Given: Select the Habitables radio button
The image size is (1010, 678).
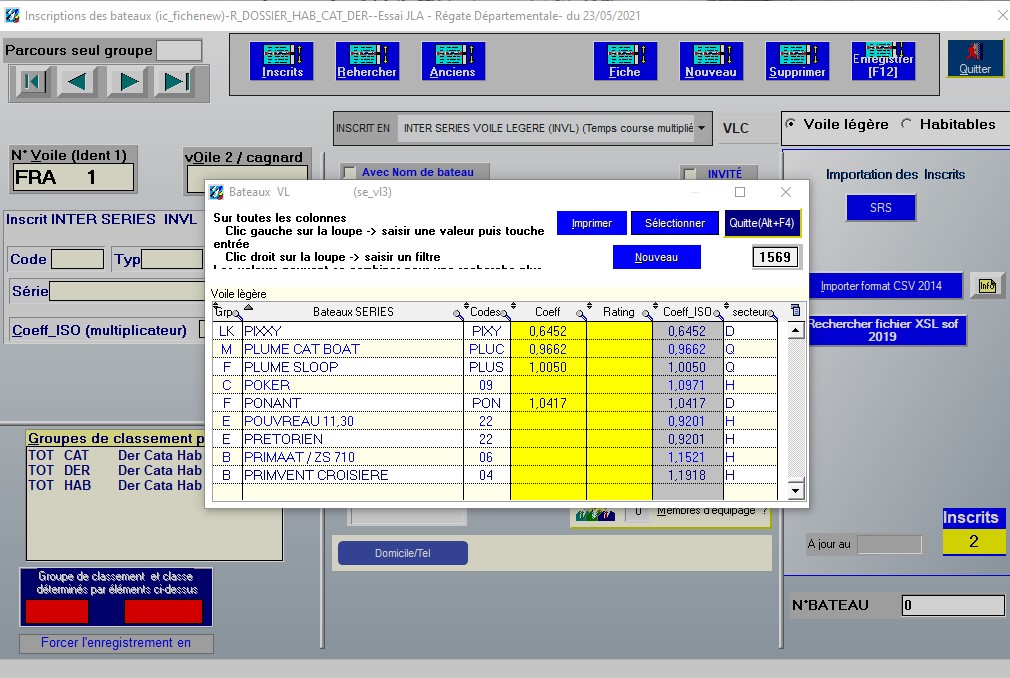Looking at the screenshot, I should [906, 124].
